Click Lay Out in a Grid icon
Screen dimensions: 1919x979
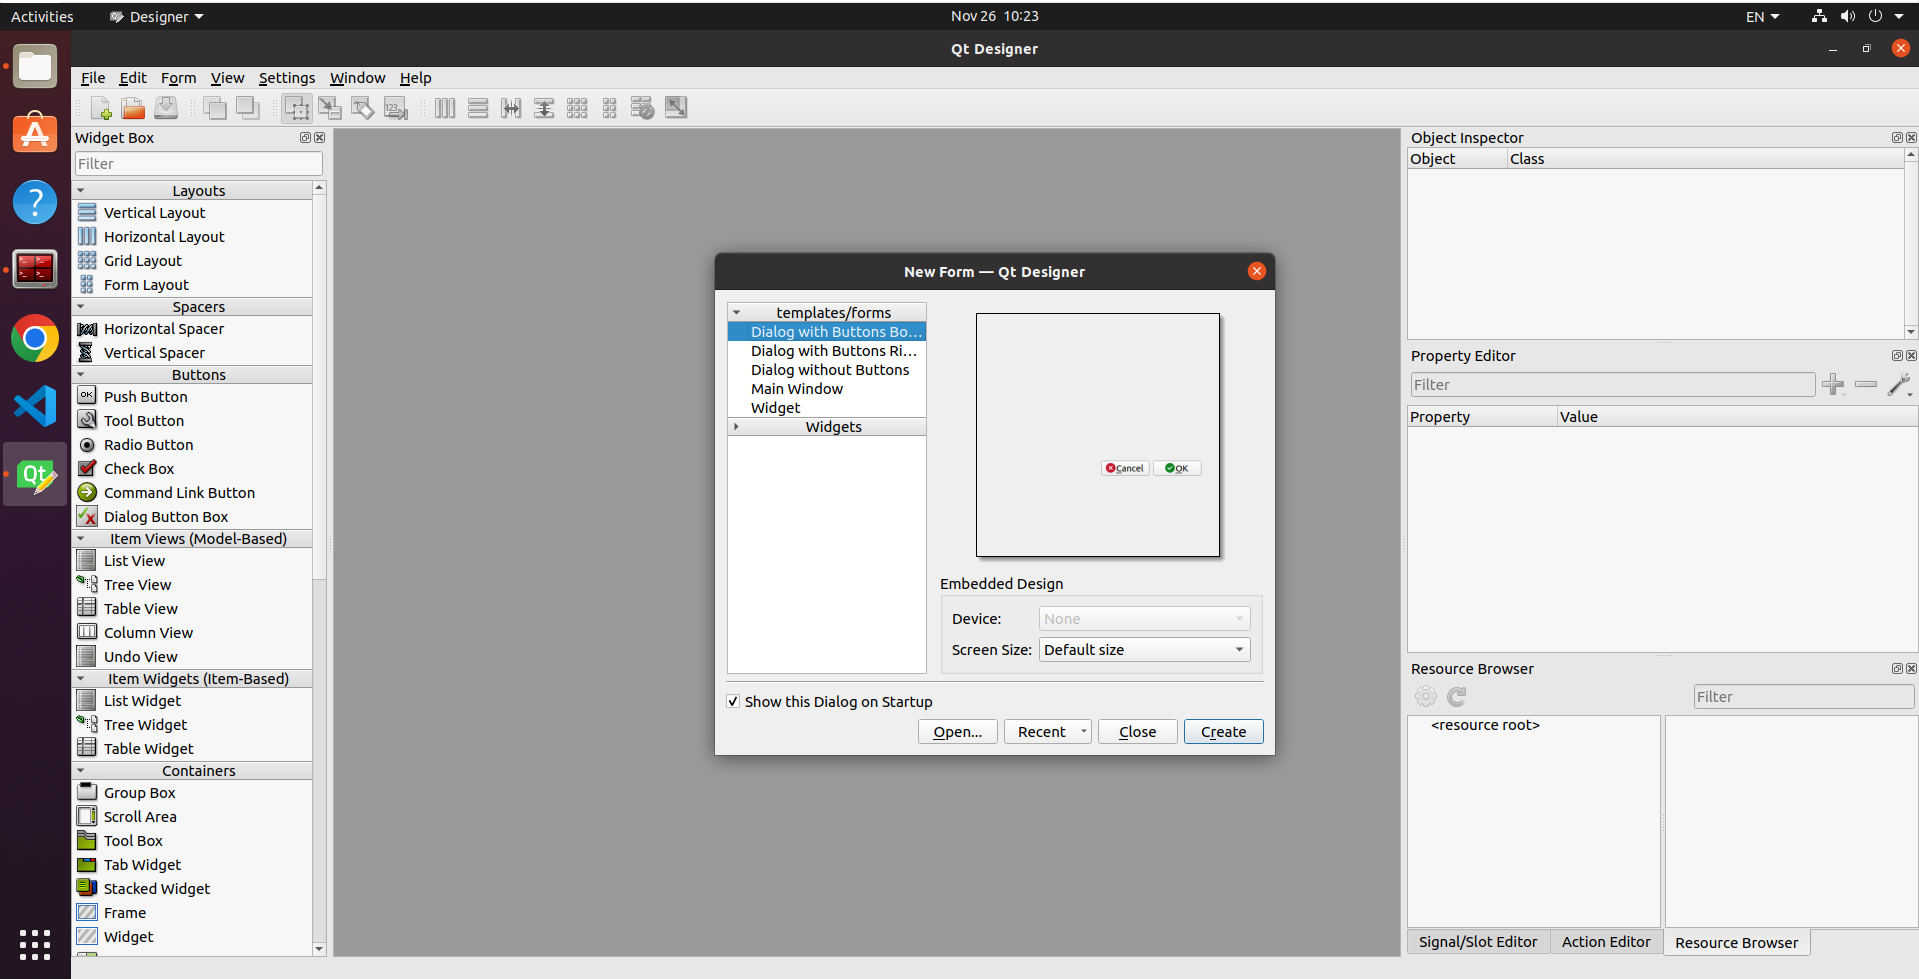[x=577, y=108]
